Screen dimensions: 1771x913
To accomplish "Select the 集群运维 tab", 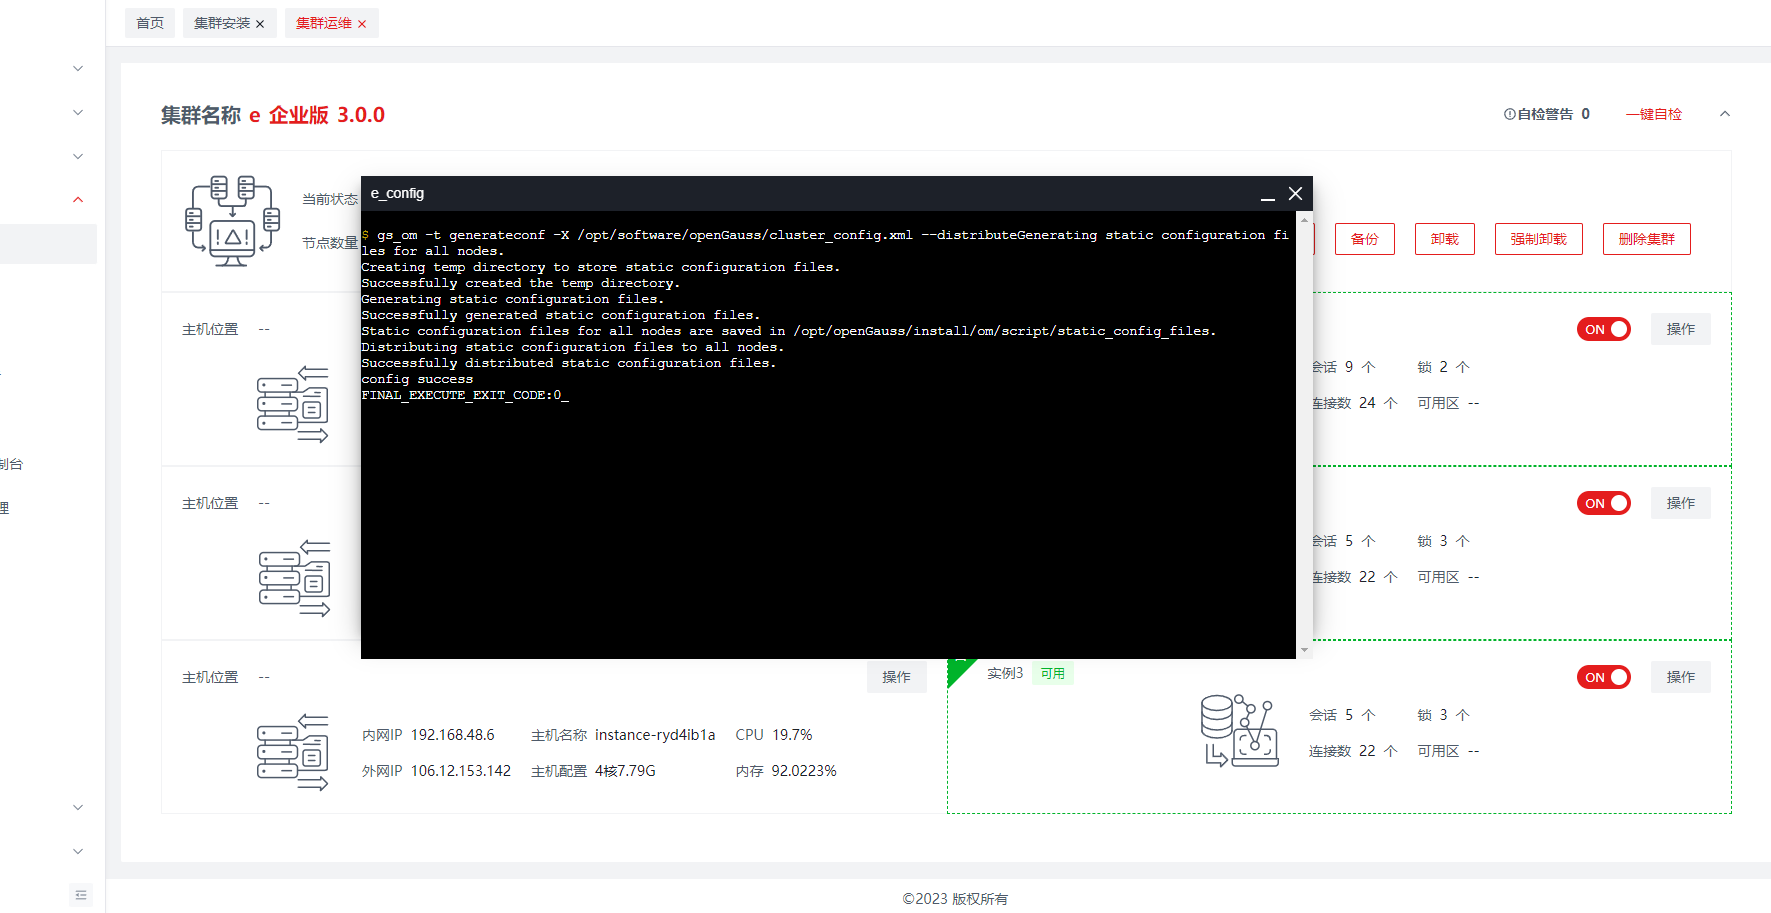I will click(x=323, y=23).
